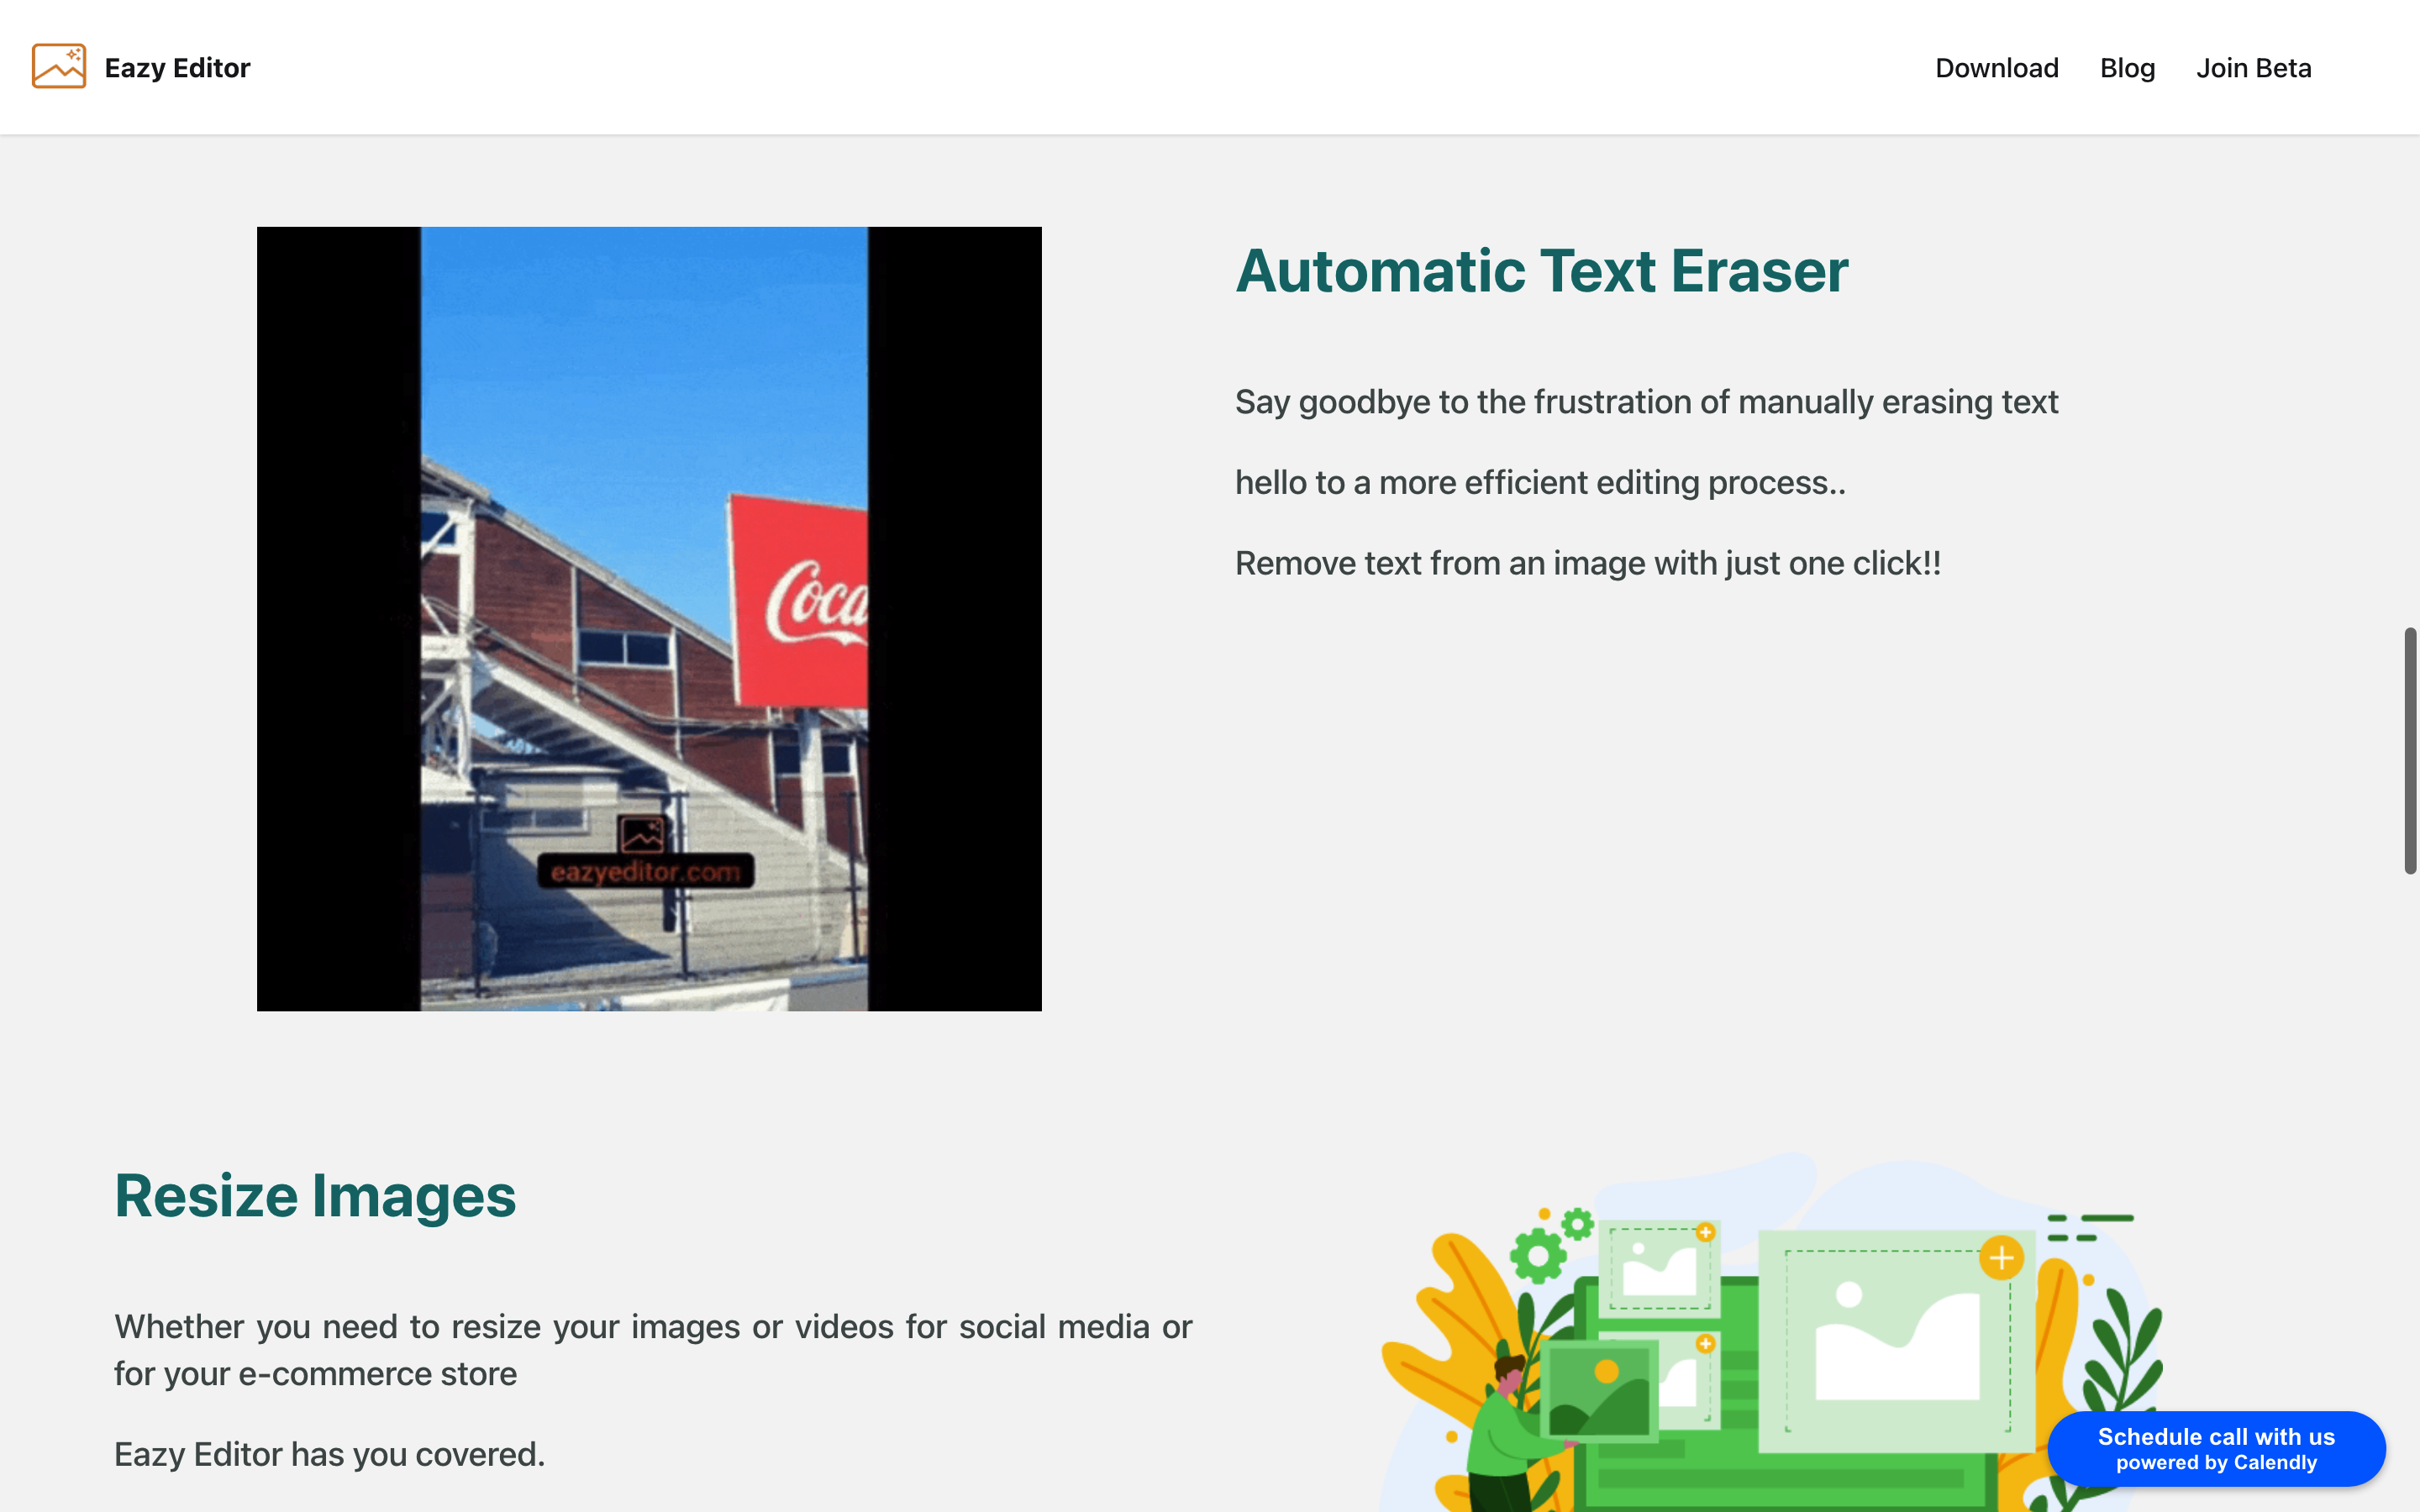Screen dimensions: 2420x1512
Task: Click text 'Say goodbye to the frustration'
Action: [x=1463, y=402]
